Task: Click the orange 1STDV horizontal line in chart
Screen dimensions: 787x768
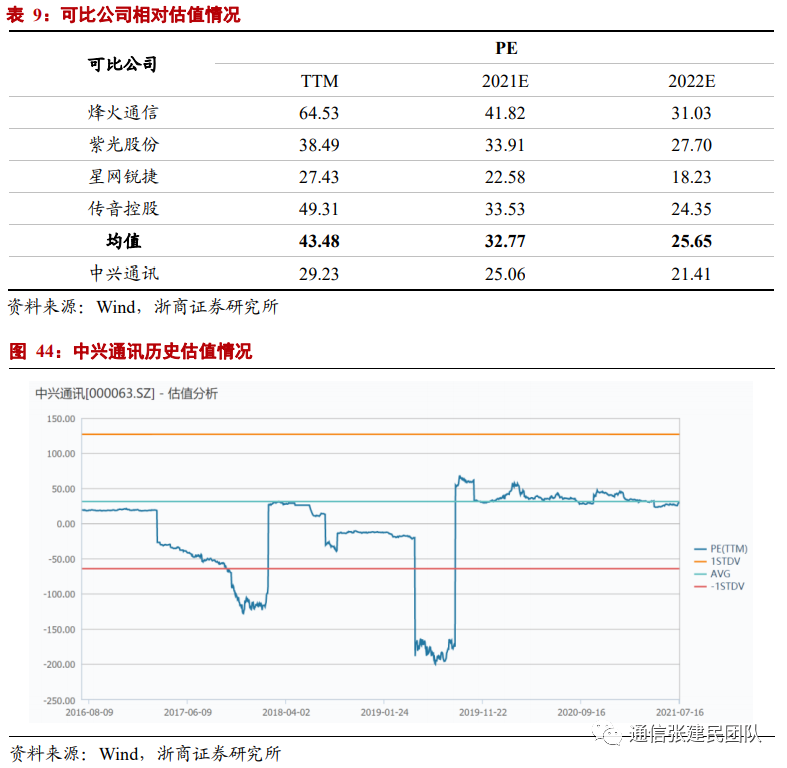Action: 380,434
